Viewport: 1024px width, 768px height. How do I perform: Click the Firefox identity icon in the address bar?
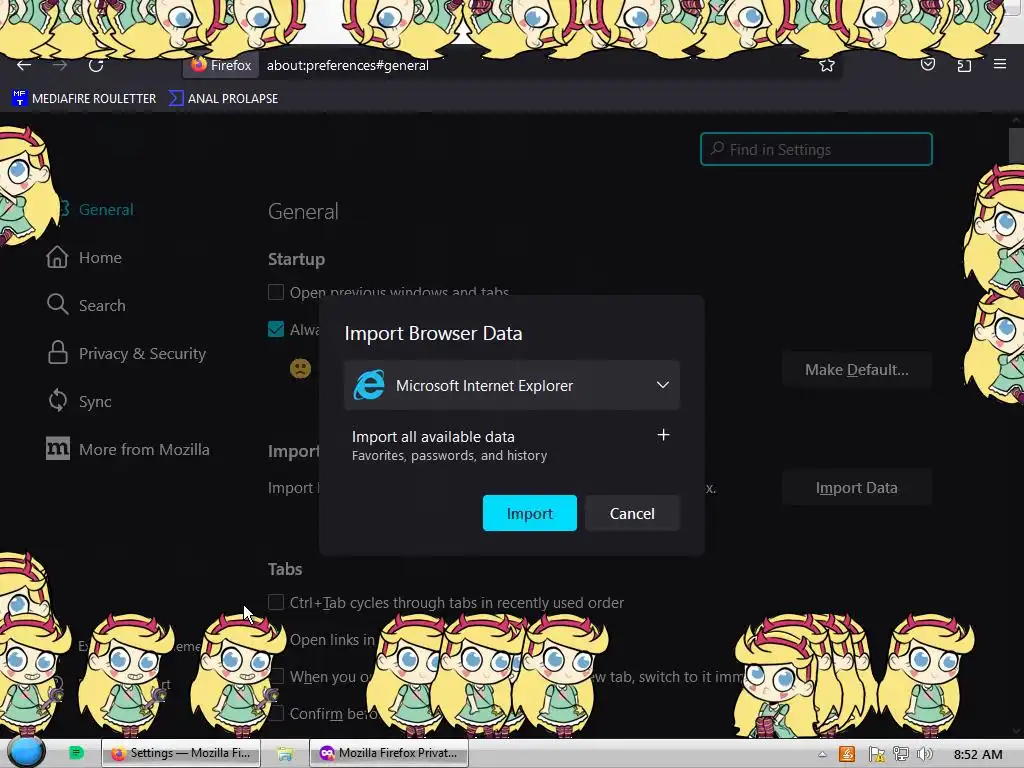point(221,65)
